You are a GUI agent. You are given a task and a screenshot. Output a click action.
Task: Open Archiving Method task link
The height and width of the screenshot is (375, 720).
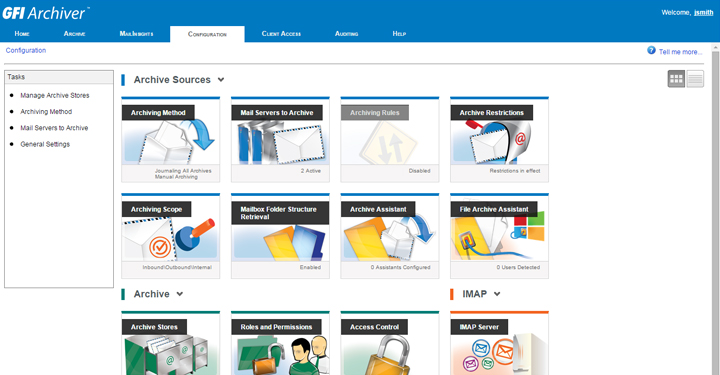pyautogui.click(x=46, y=112)
